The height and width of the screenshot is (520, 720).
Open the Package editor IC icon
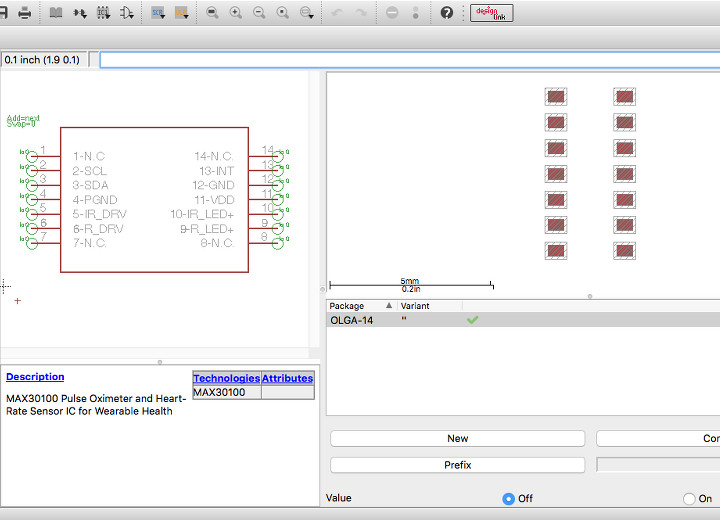103,13
